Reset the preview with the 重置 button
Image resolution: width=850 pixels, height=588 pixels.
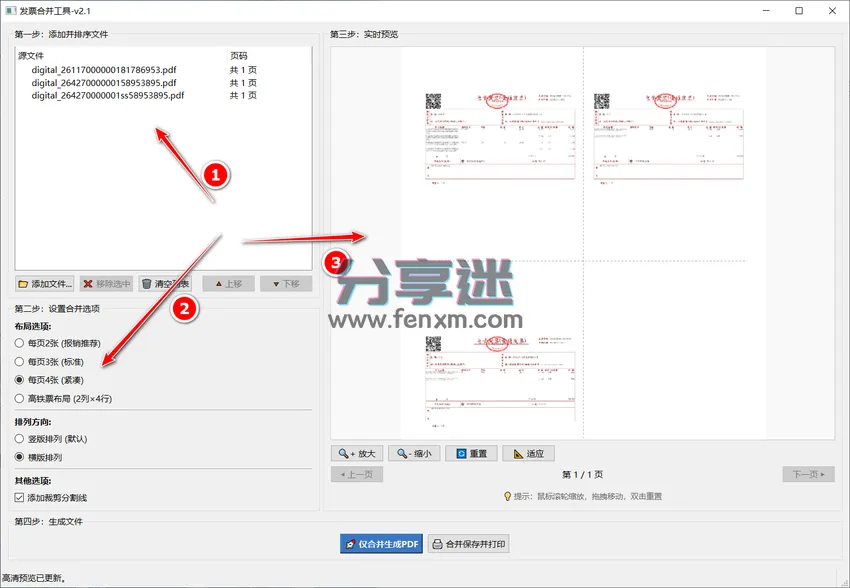click(471, 454)
